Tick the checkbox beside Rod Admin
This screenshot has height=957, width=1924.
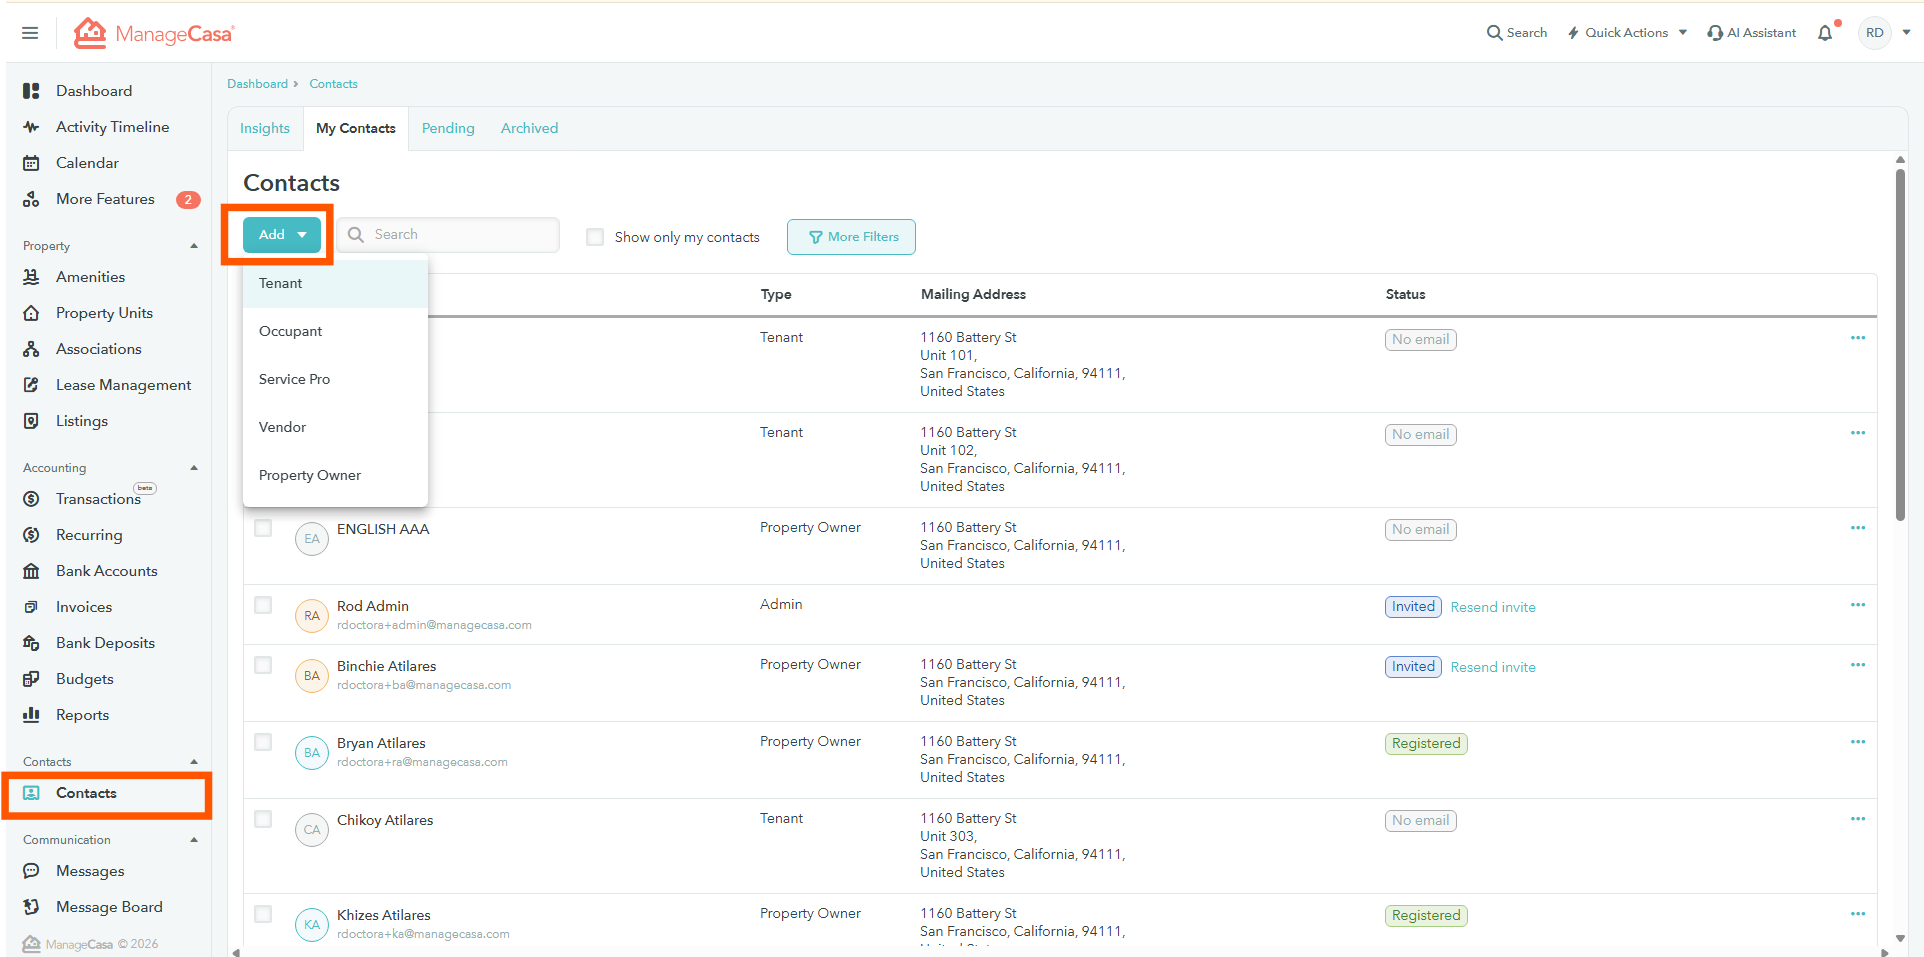coord(263,605)
